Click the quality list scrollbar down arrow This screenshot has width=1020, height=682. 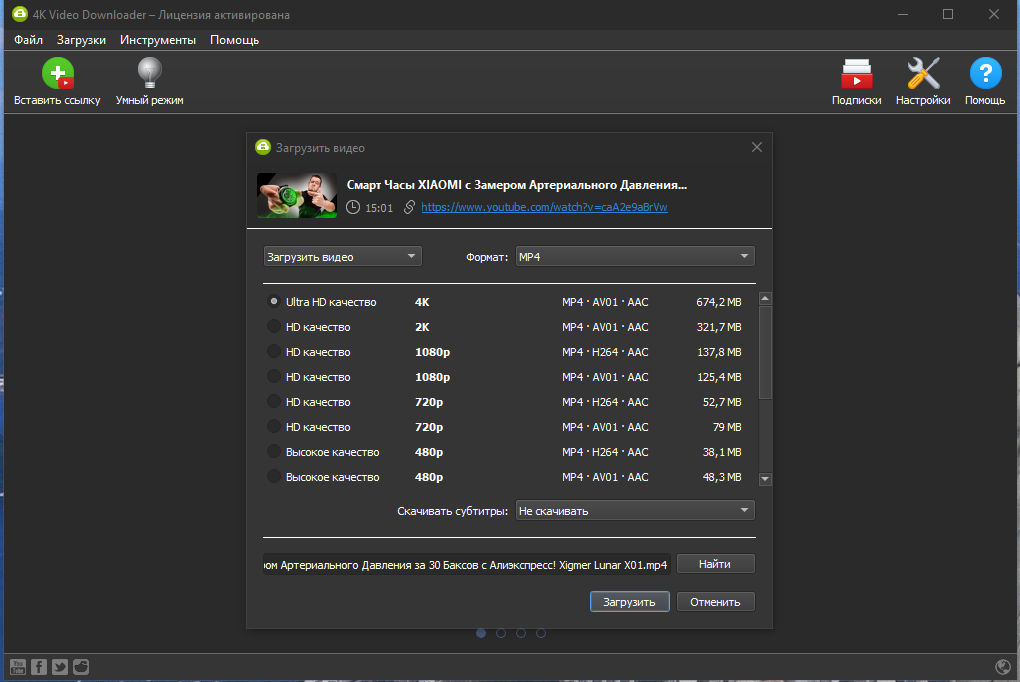tap(765, 479)
